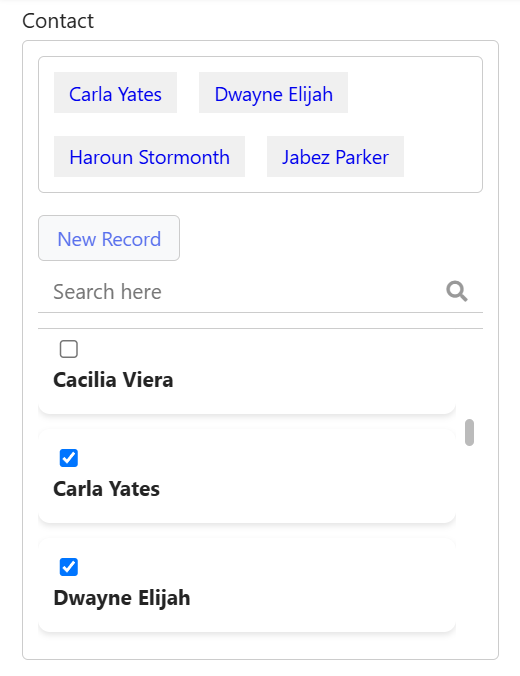The image size is (520, 676).
Task: Click the scrollbar track below the thumb
Action: click(x=469, y=539)
